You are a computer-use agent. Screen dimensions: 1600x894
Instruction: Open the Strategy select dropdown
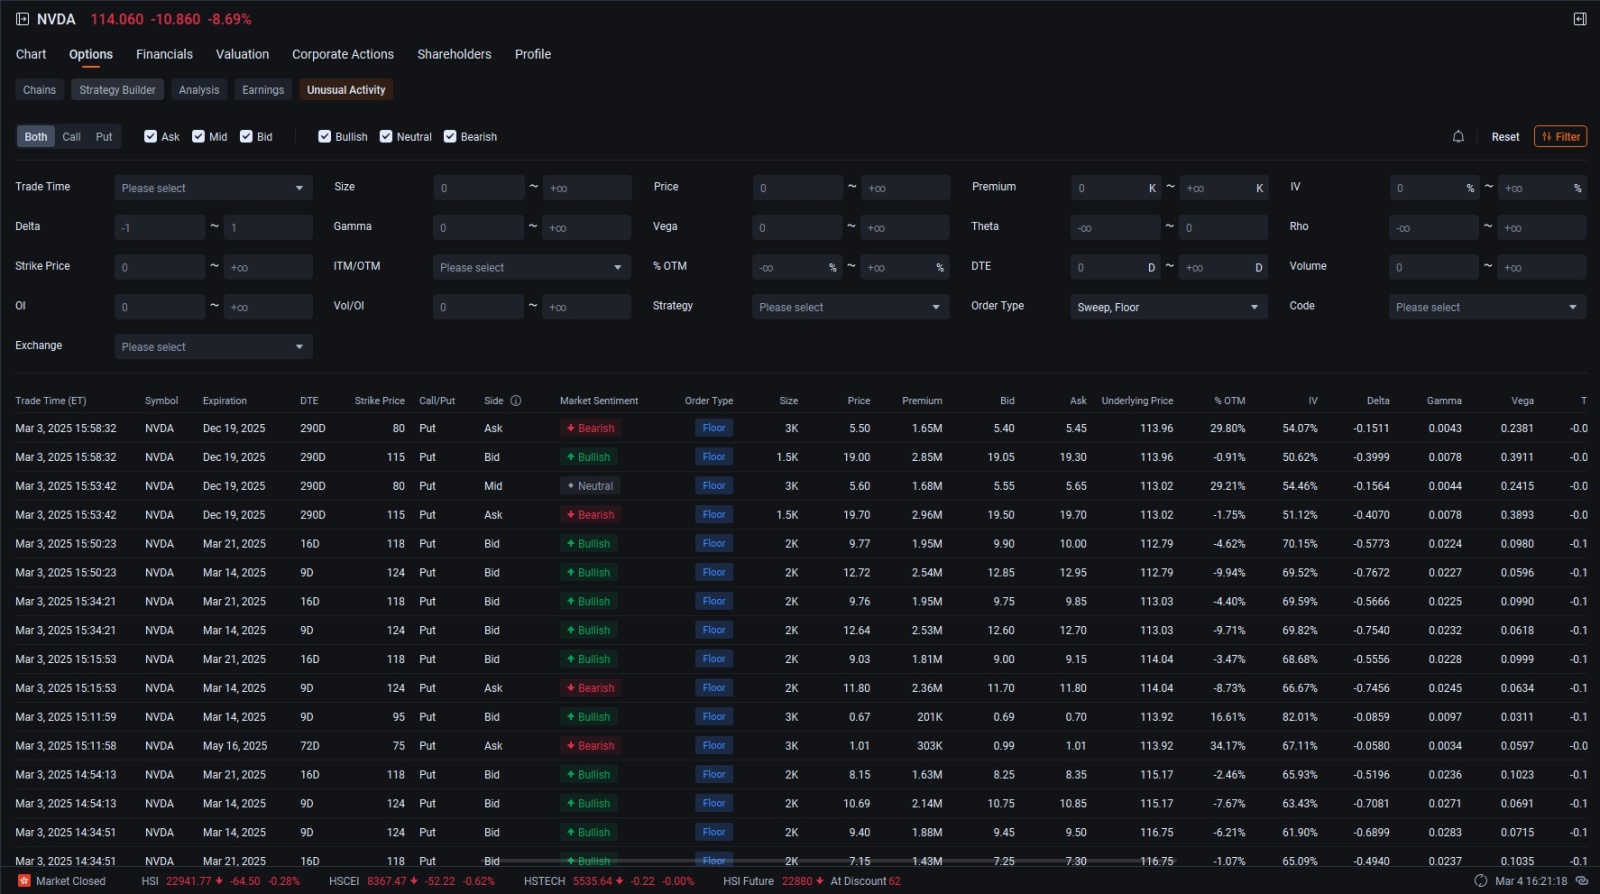(x=850, y=307)
